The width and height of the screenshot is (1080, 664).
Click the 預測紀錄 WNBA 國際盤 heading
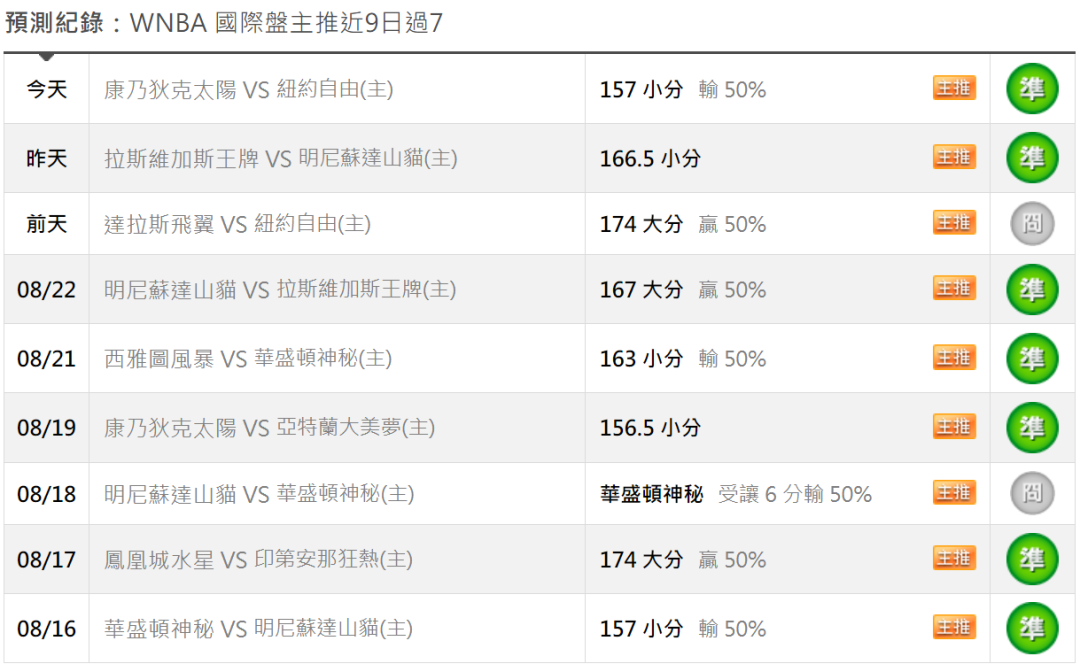[224, 23]
